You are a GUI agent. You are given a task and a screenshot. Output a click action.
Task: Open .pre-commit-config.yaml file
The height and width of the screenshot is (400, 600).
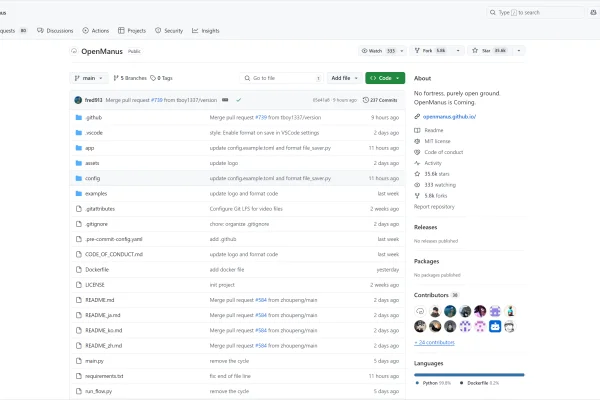coord(114,239)
